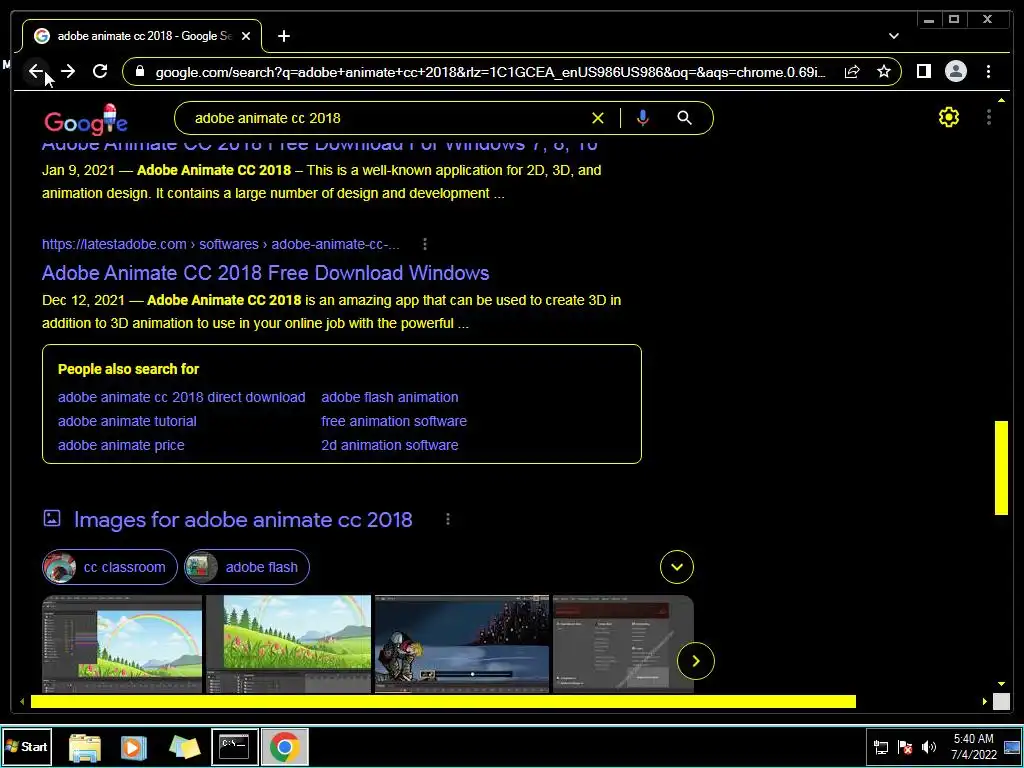Open the network icon in system tray

point(881,747)
